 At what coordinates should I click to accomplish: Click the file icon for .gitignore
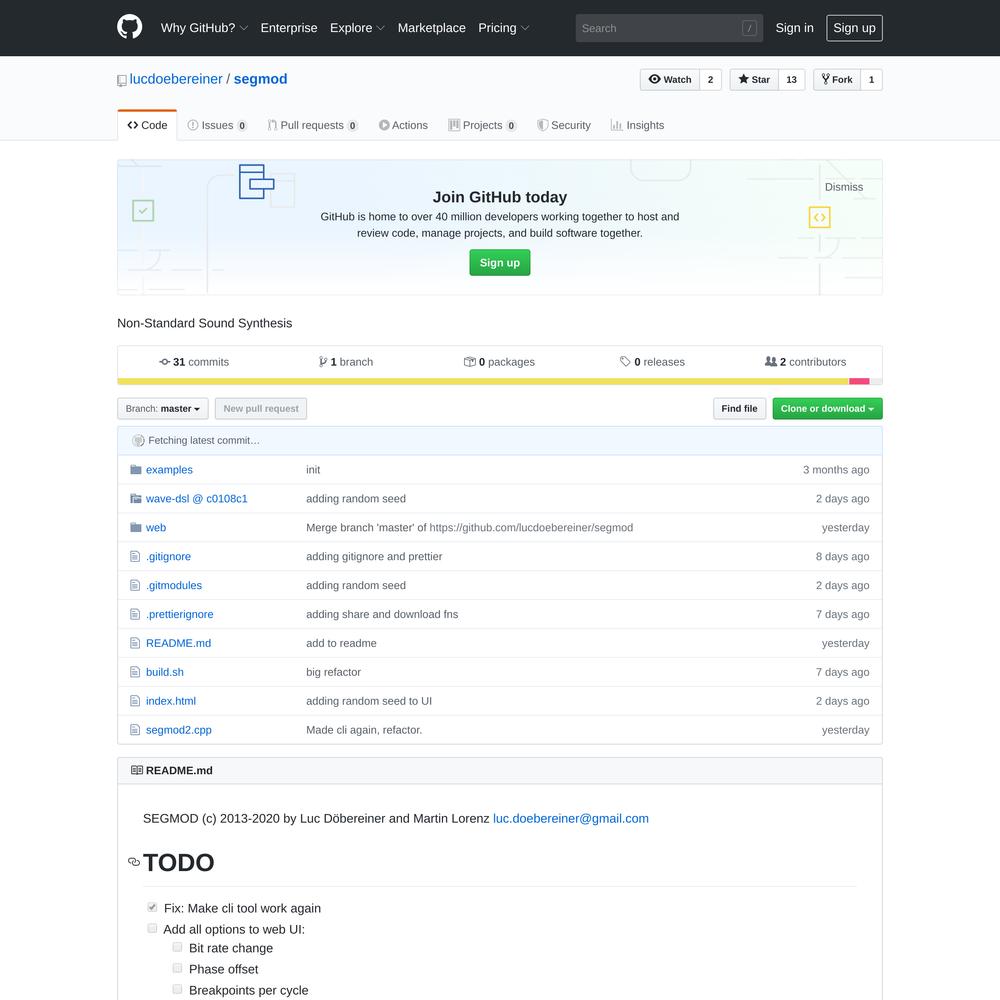pos(135,556)
